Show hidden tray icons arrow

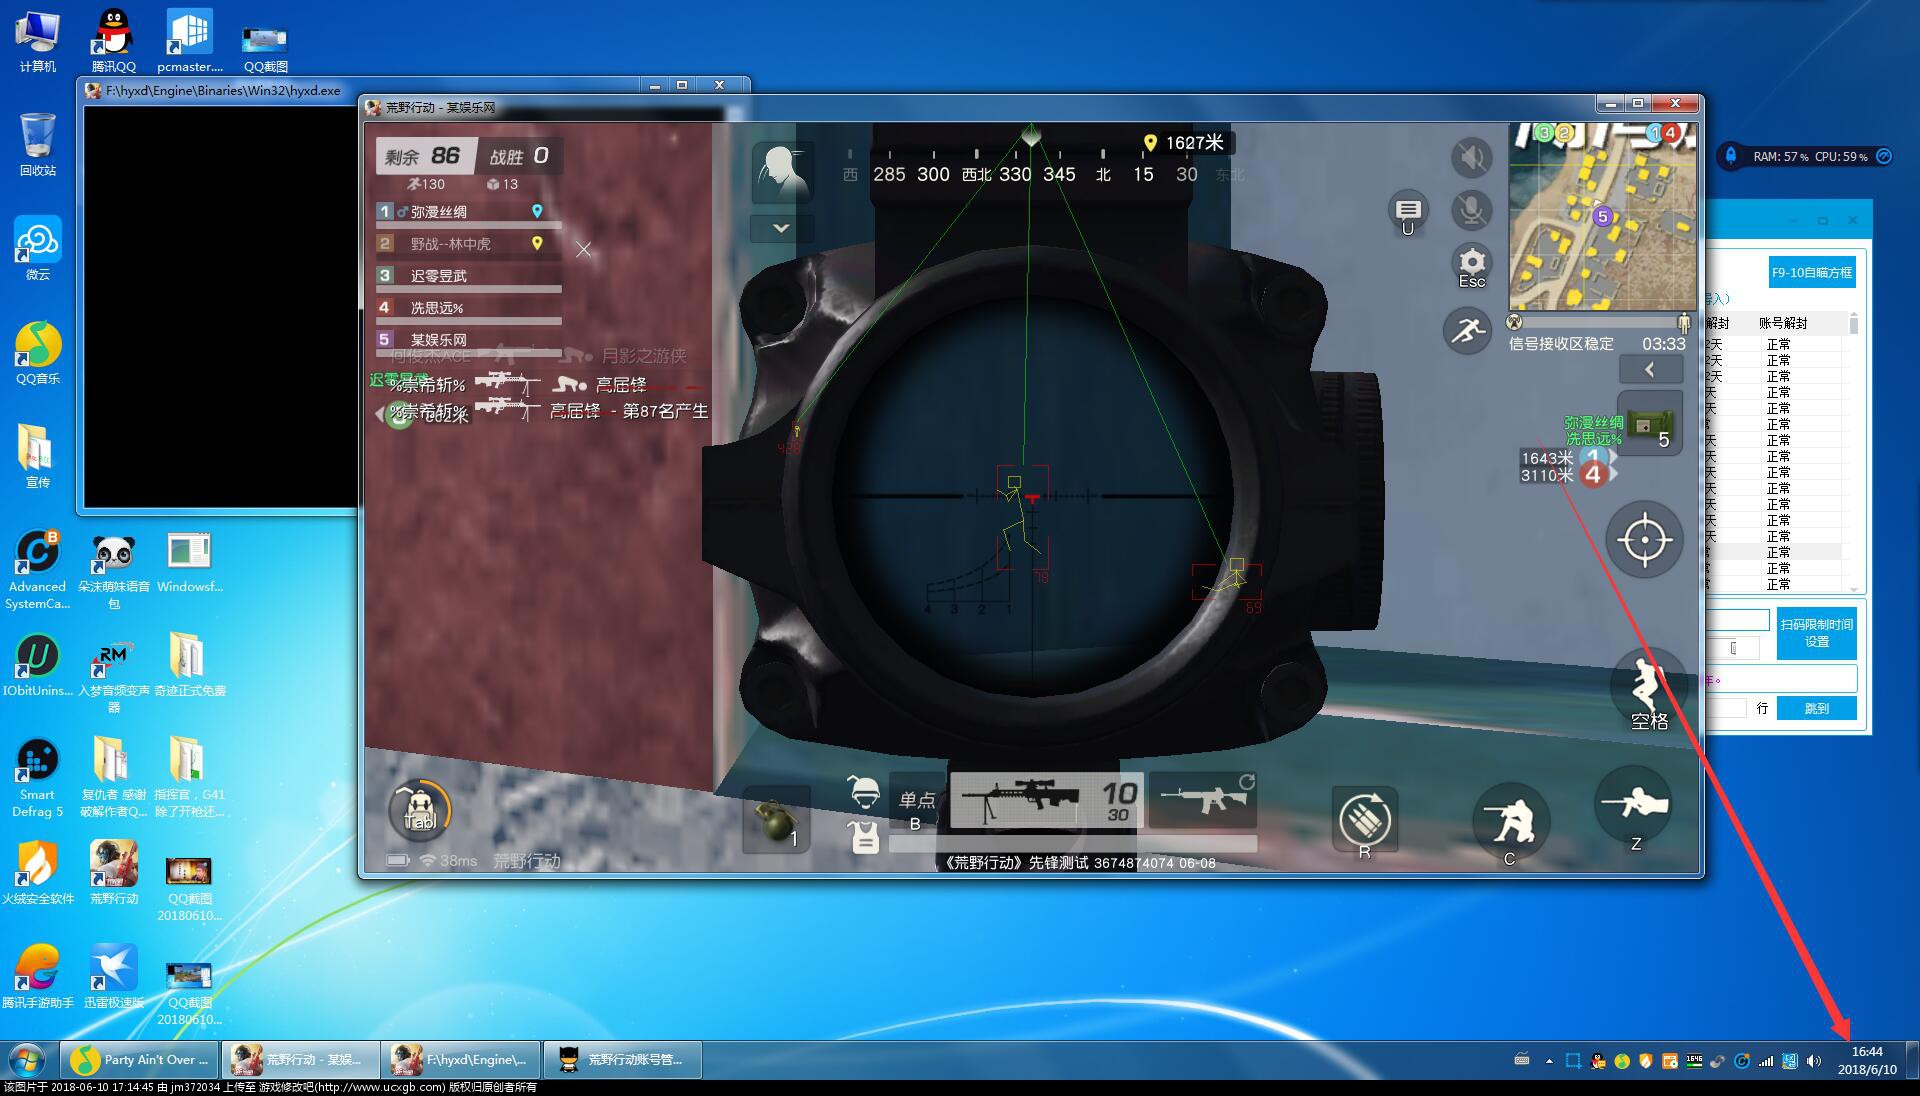coord(1549,1061)
